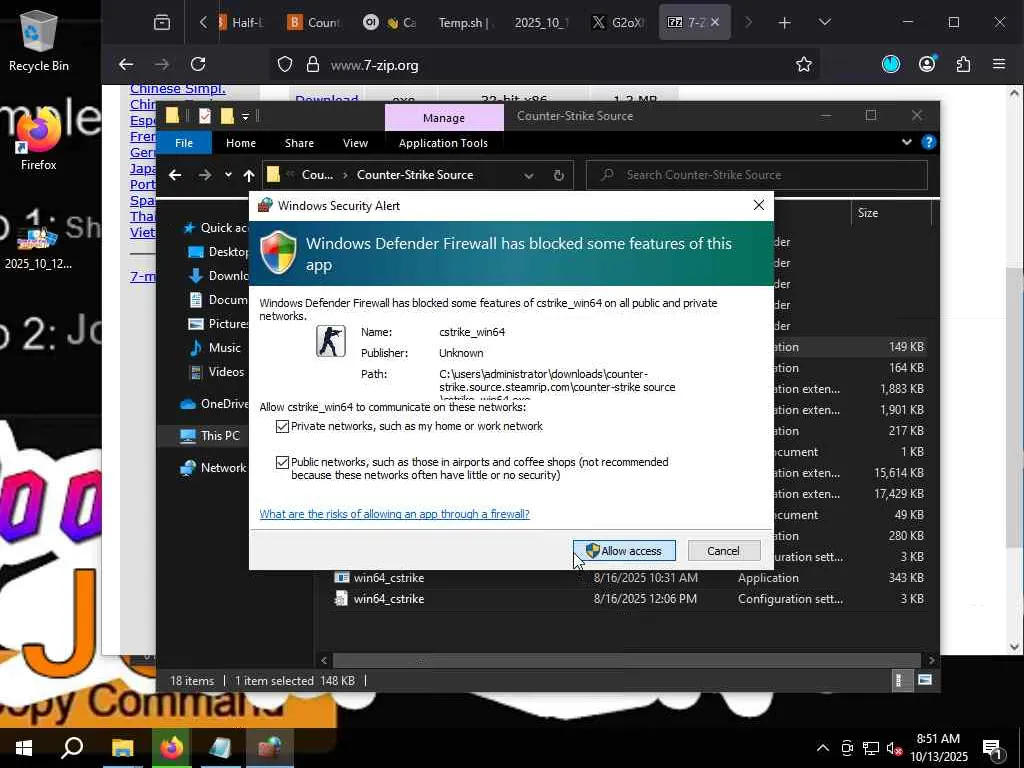The width and height of the screenshot is (1024, 768).
Task: Open Recycle Bin on the desktop
Action: [x=39, y=40]
